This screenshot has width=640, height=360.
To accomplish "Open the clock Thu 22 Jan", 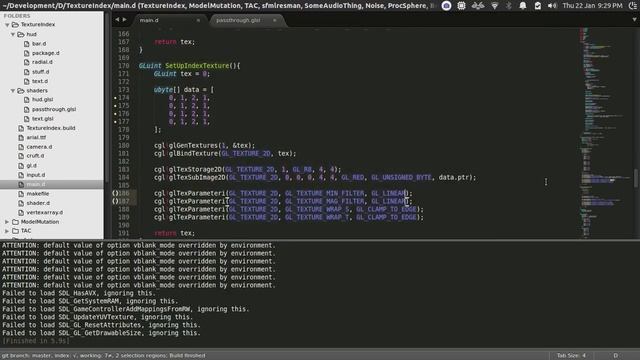I will 592,6.
